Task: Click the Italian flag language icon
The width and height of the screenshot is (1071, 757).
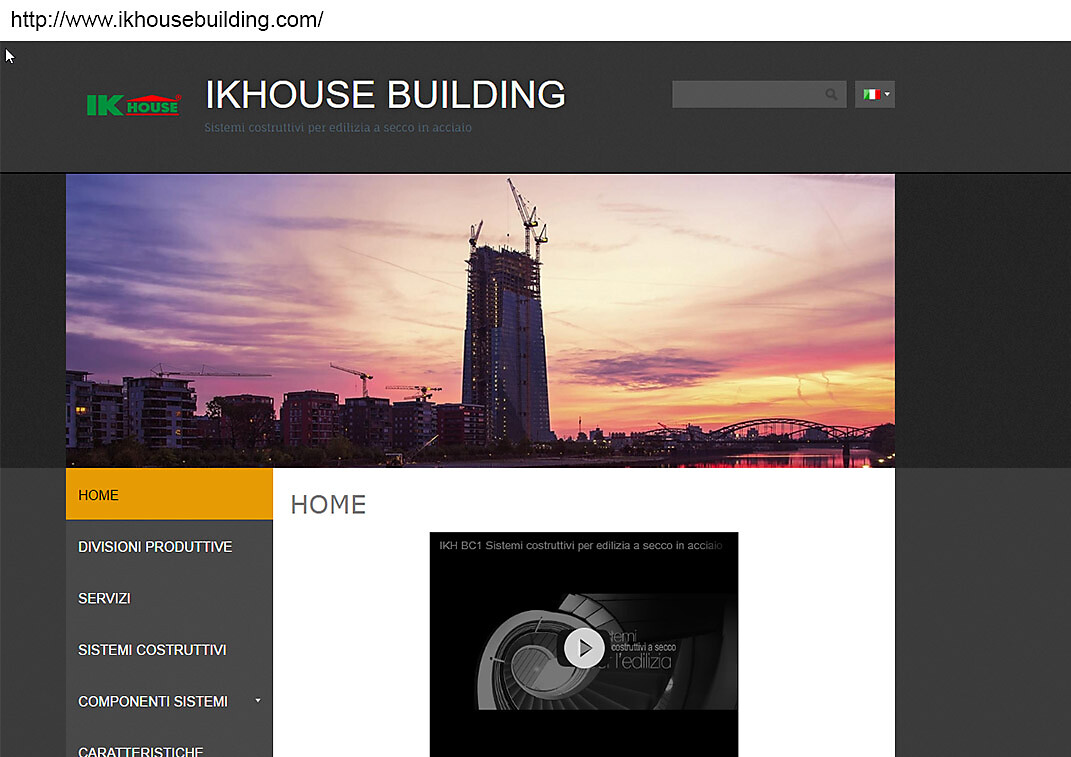Action: [x=869, y=93]
